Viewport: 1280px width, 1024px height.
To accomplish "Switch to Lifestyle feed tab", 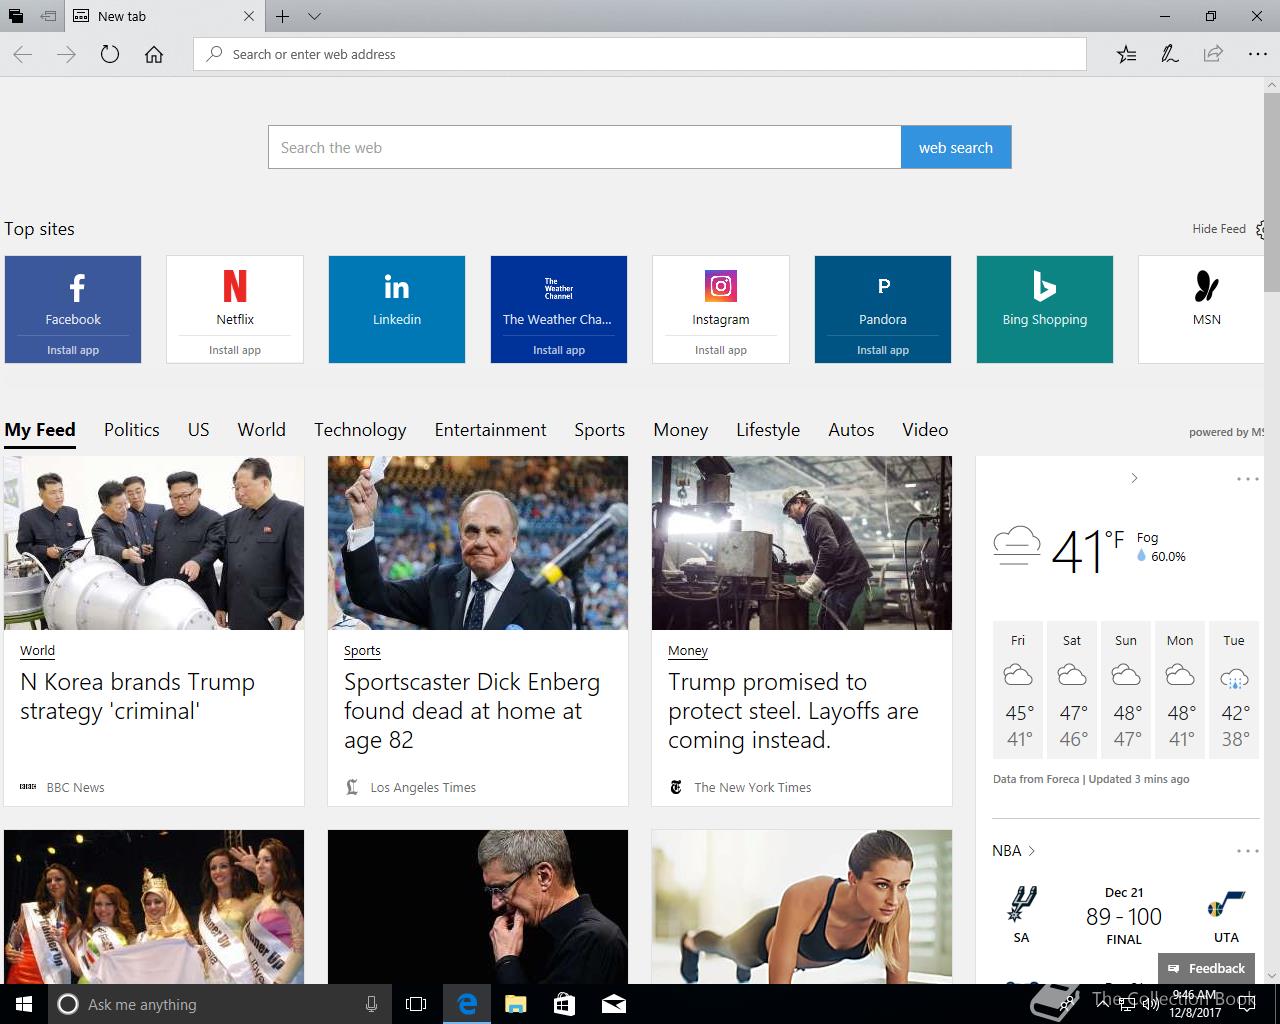I will tap(768, 430).
